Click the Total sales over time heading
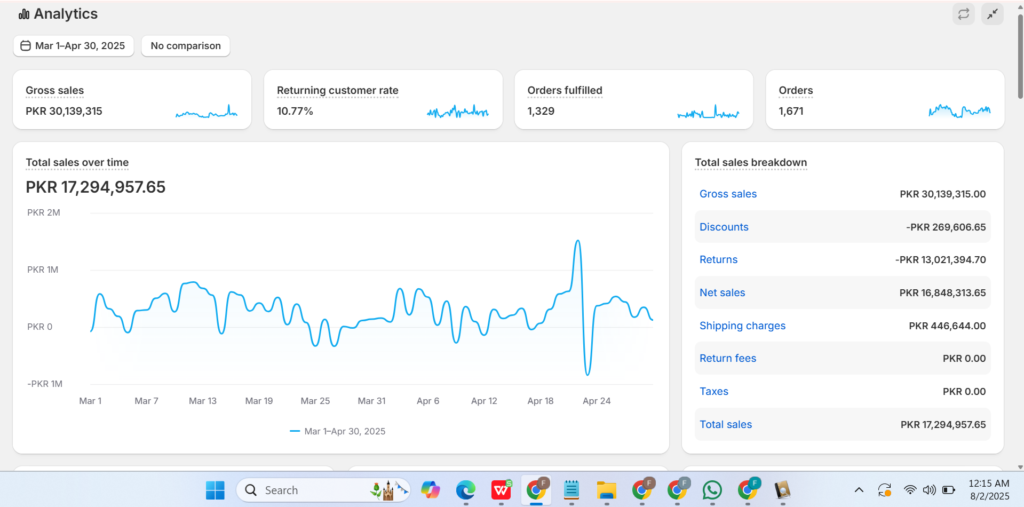This screenshot has width=1024, height=507. click(x=77, y=163)
